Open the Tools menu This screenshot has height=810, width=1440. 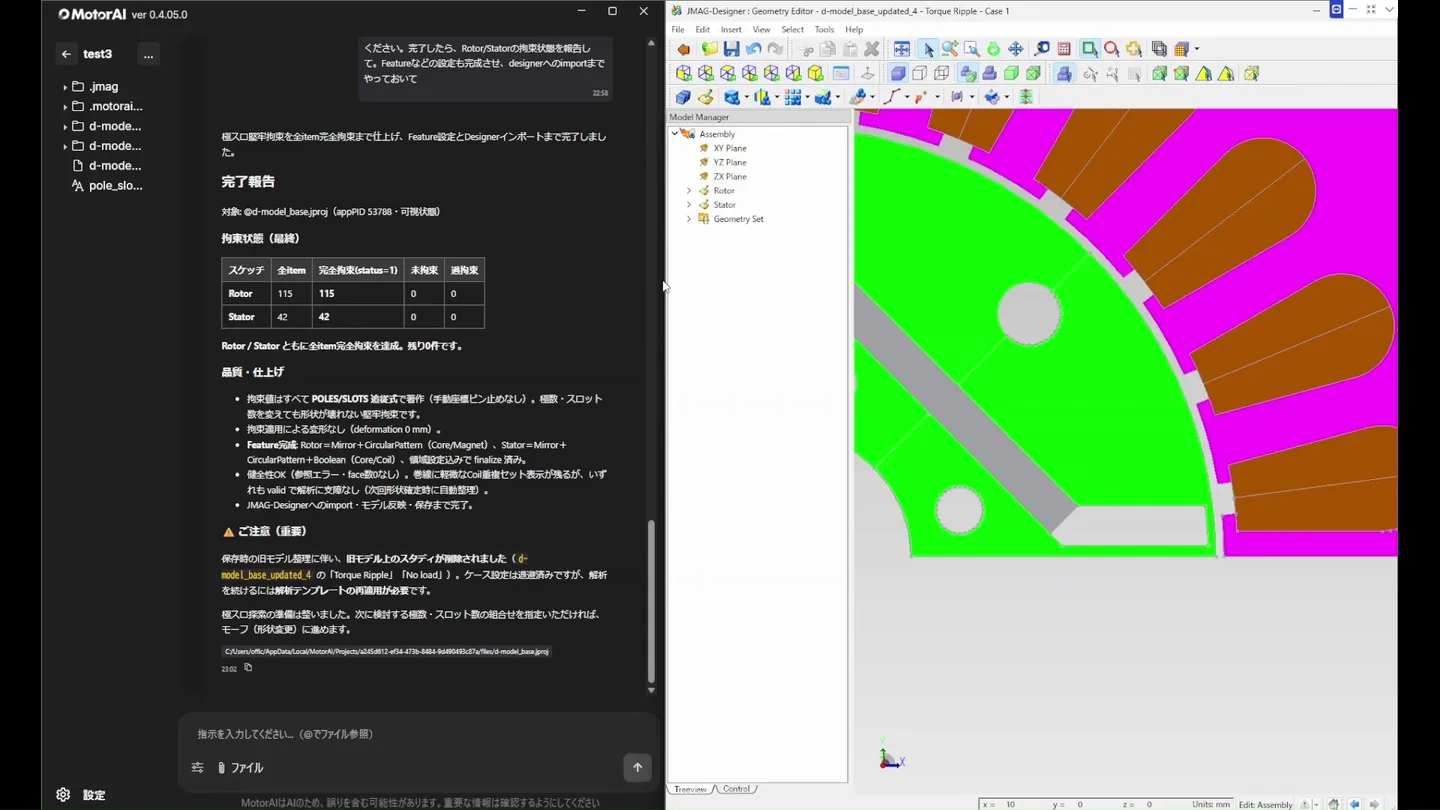[x=824, y=30]
